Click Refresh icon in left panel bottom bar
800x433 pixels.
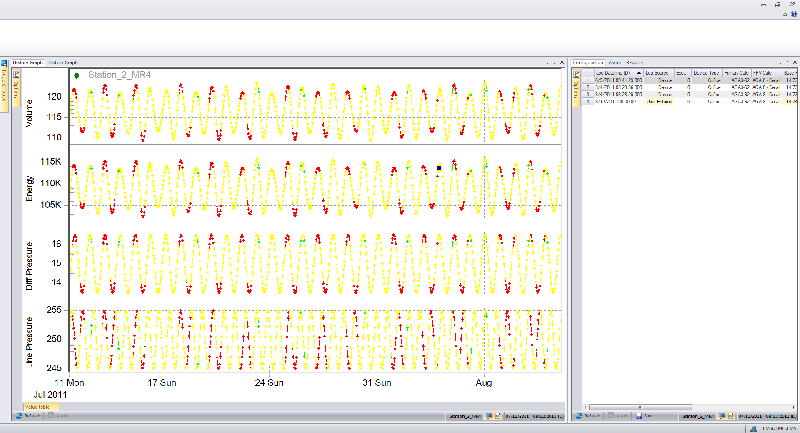click(19, 416)
